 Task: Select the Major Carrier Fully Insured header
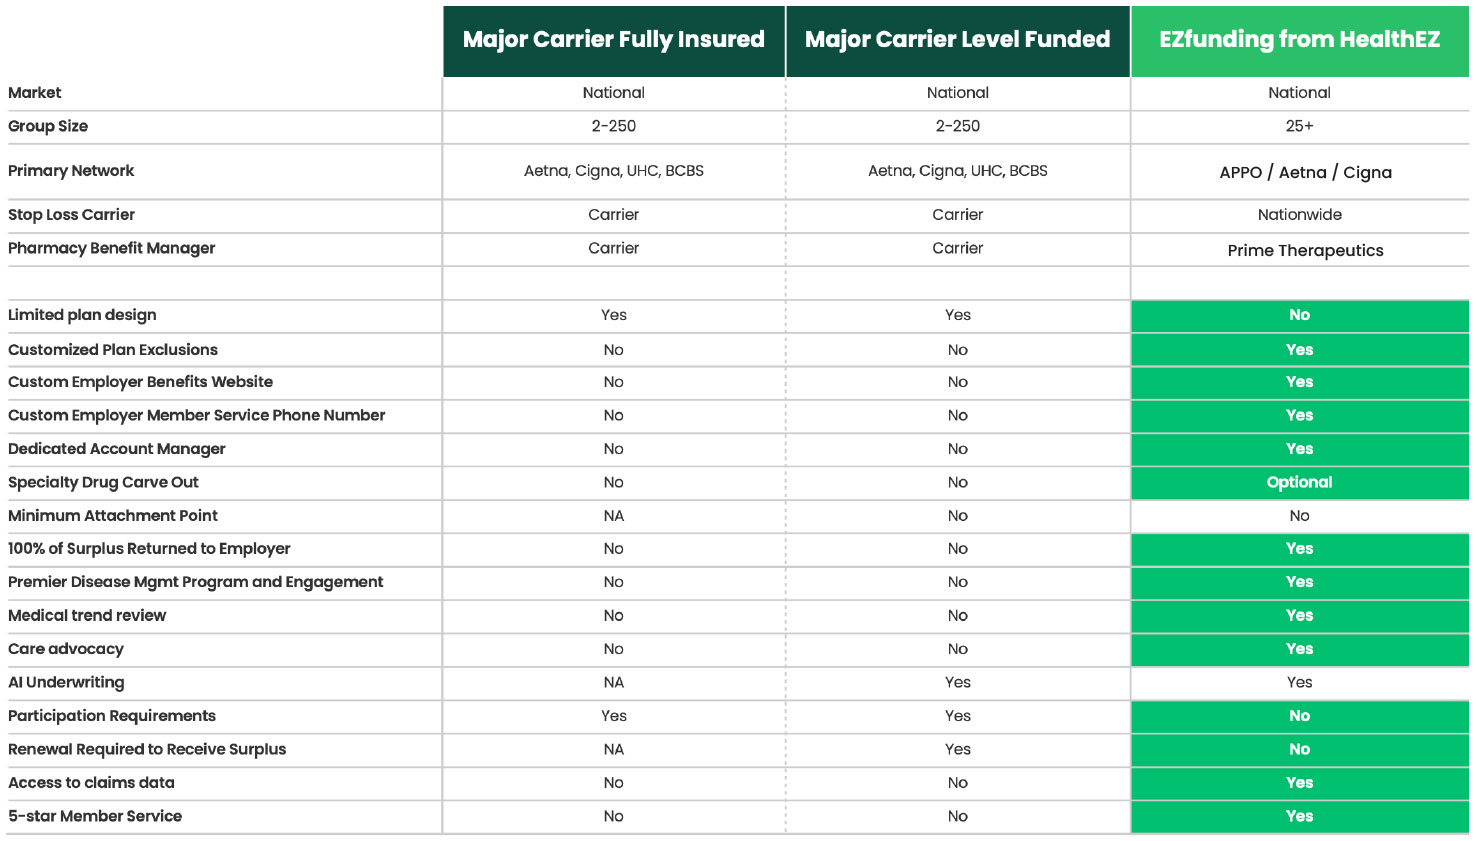pos(613,40)
